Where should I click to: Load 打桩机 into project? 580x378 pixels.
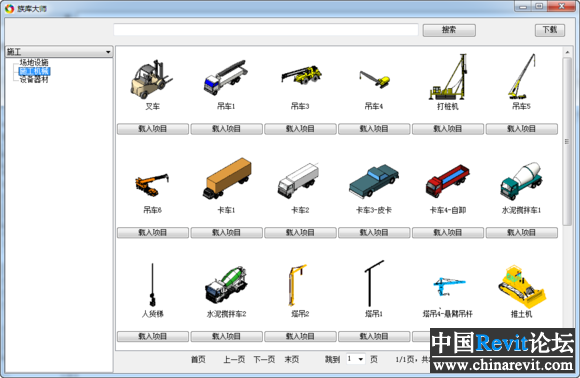click(x=448, y=129)
